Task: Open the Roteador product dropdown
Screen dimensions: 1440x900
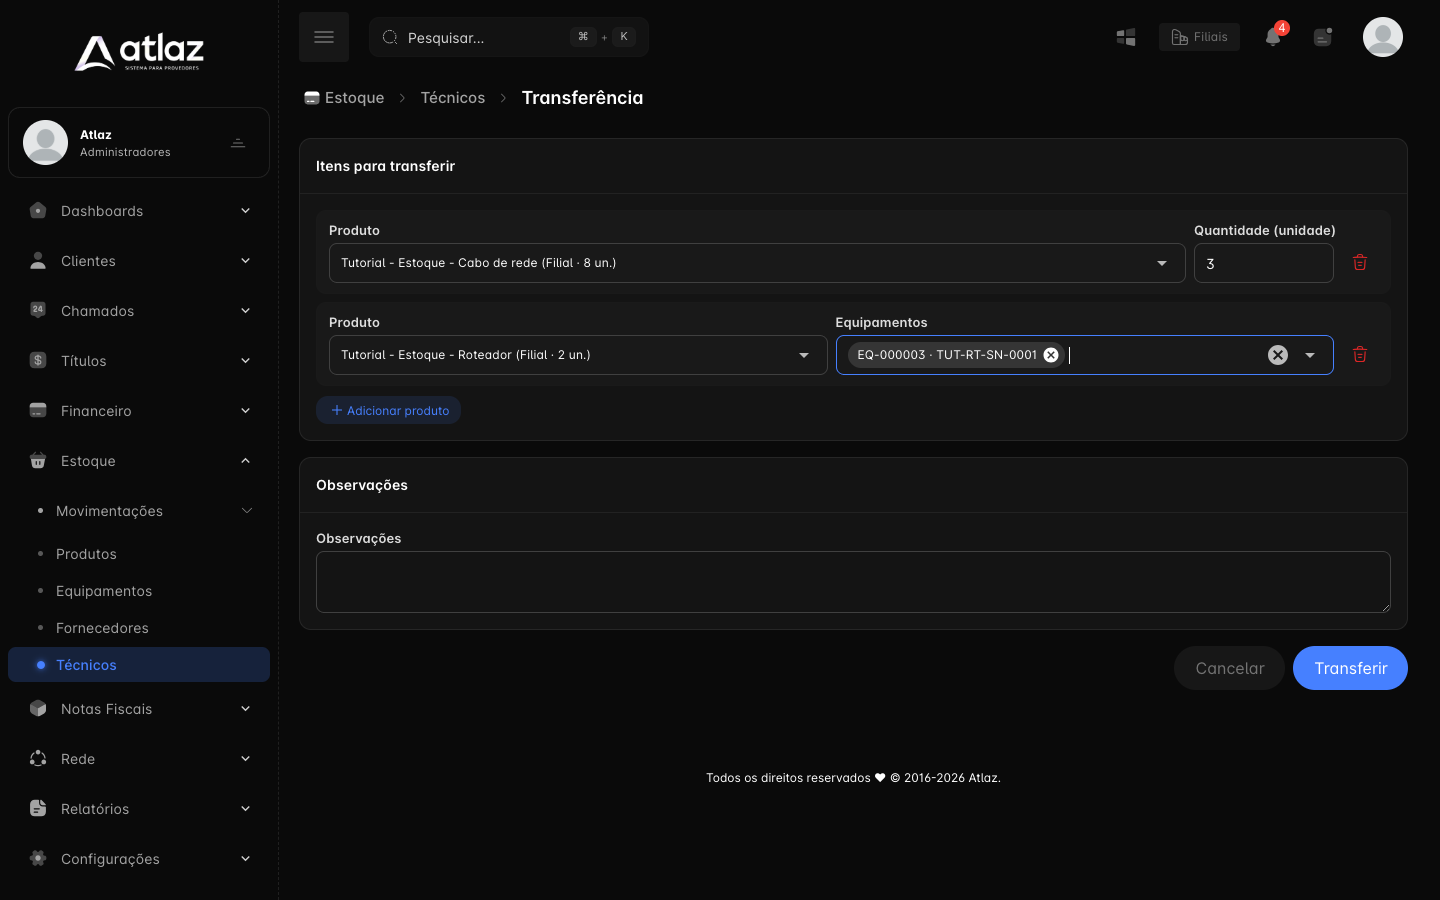Action: 578,355
